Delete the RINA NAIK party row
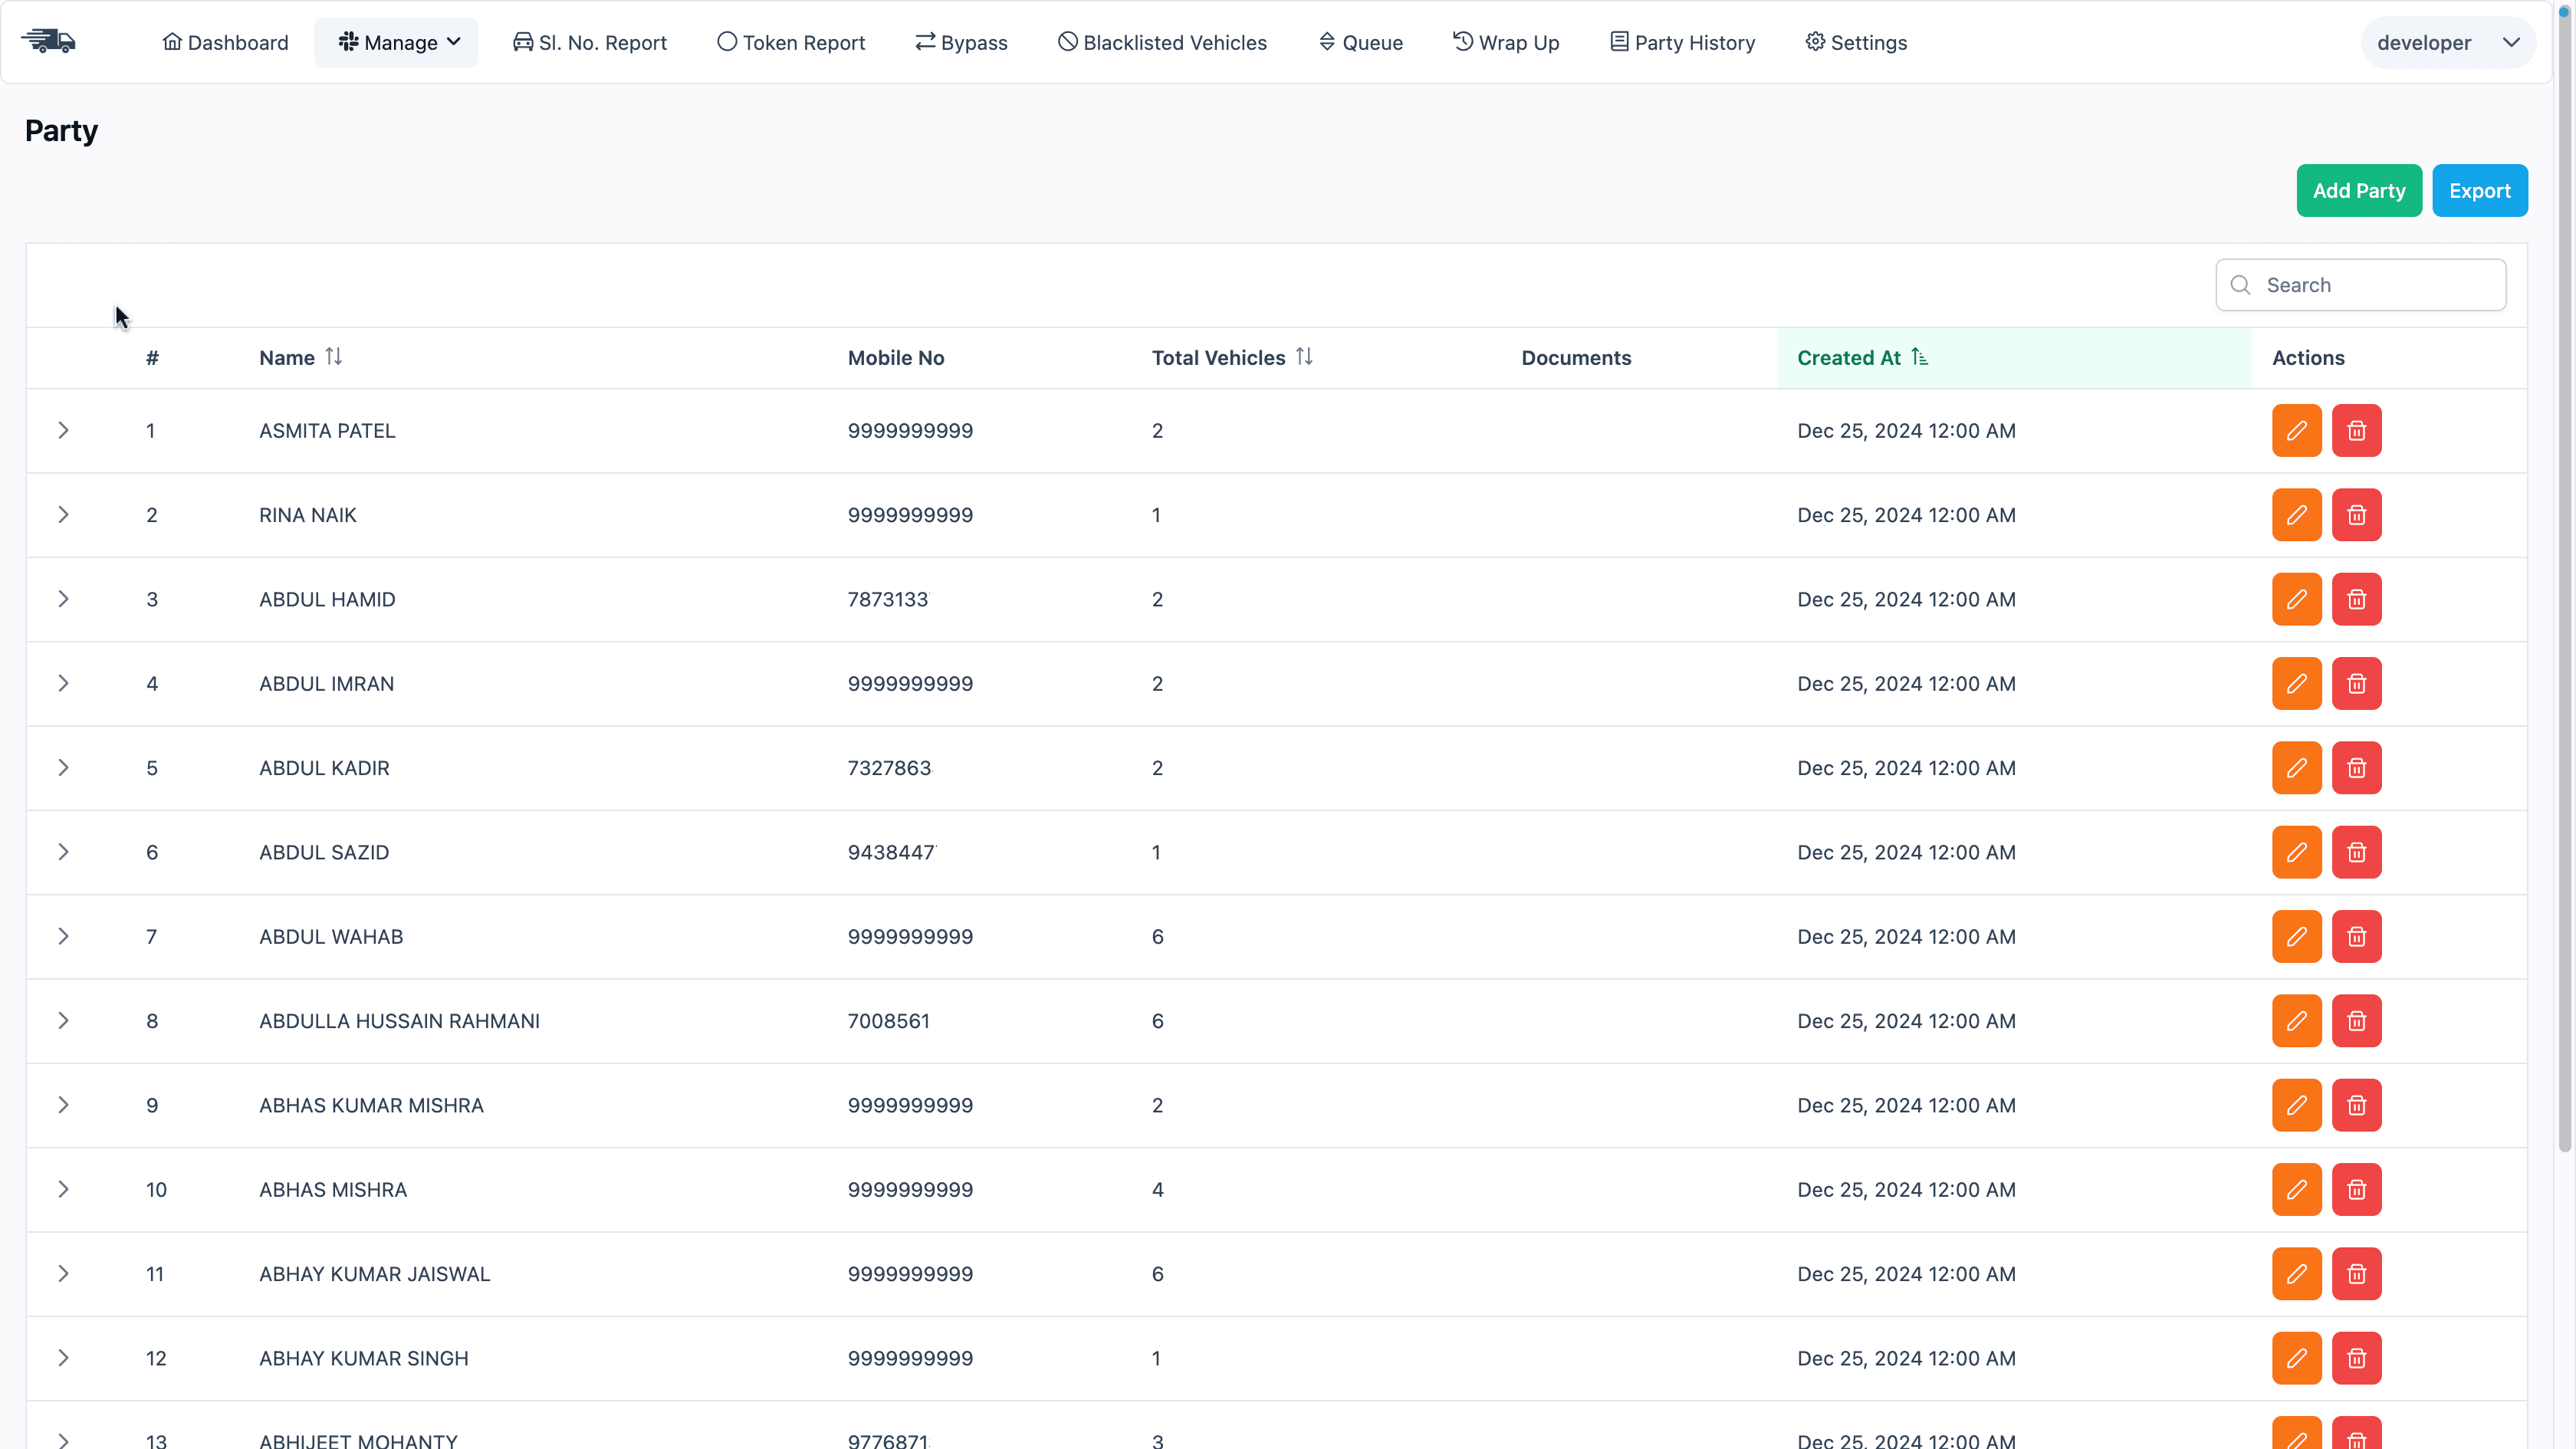 coord(2356,515)
